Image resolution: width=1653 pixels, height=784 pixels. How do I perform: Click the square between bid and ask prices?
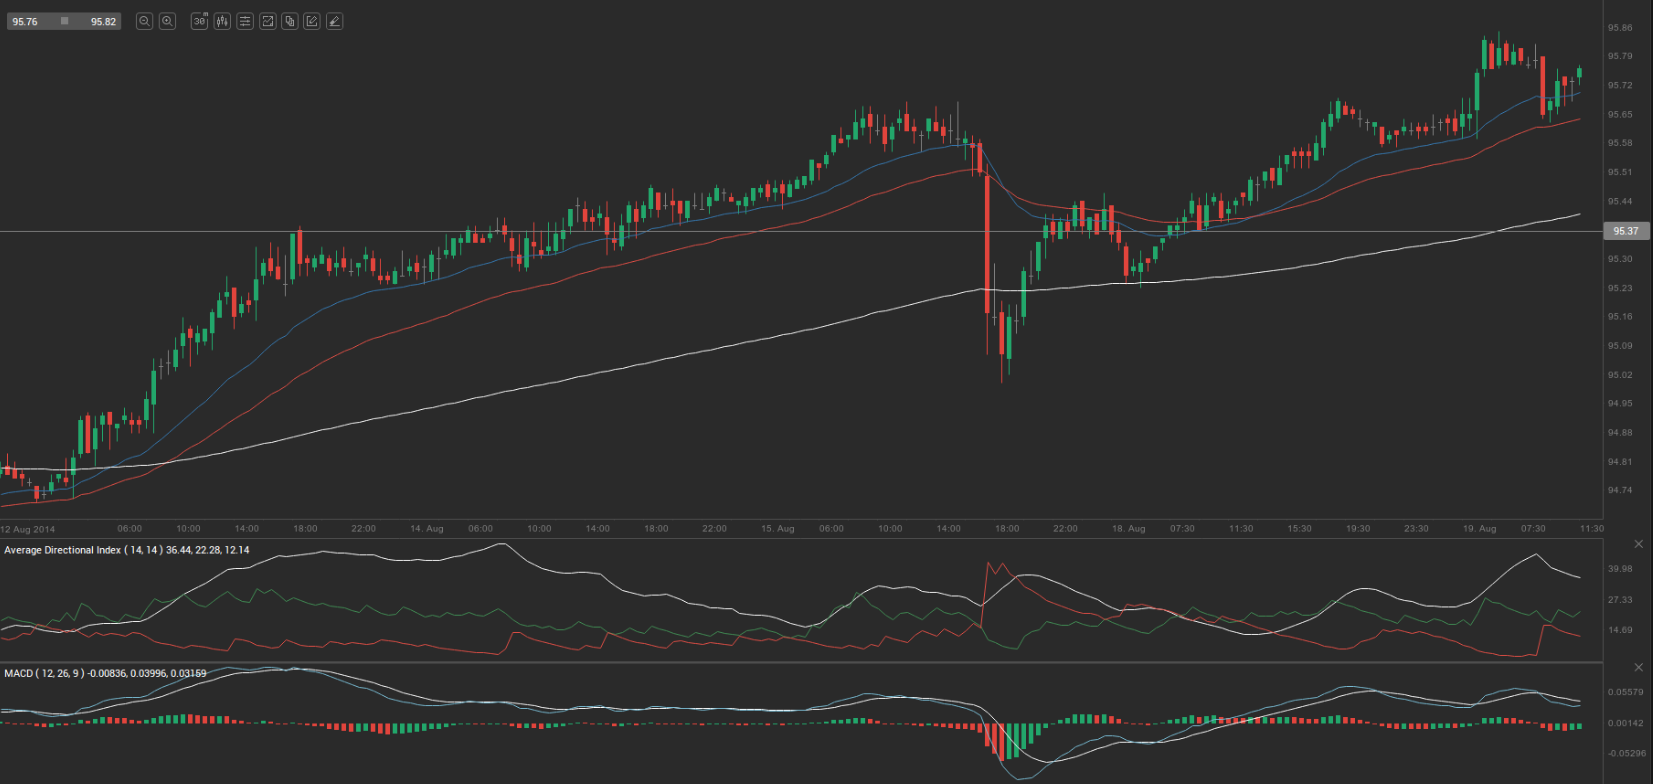point(65,21)
